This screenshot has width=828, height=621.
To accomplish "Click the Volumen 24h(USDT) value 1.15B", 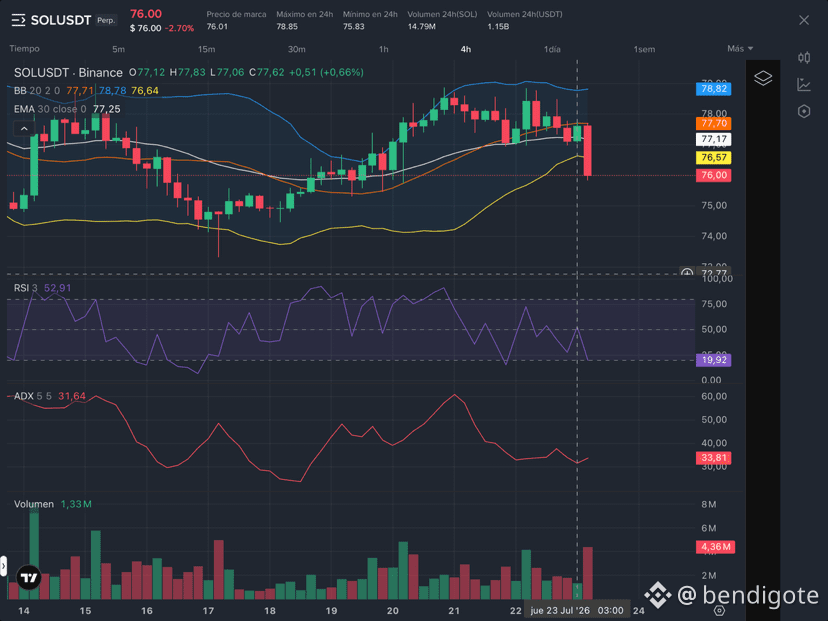I will coord(498,26).
